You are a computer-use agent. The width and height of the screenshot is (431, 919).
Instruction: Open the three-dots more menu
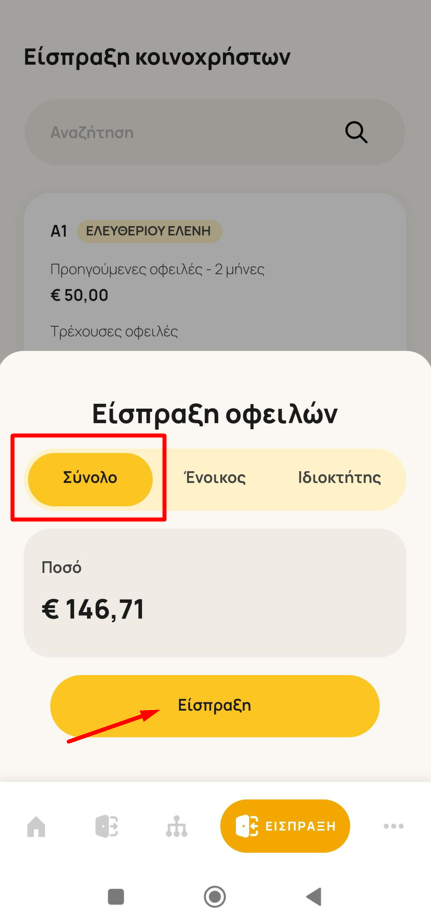393,826
